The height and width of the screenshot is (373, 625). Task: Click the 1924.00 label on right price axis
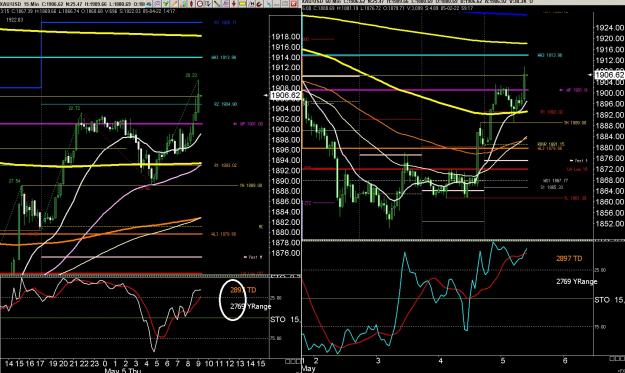click(610, 27)
